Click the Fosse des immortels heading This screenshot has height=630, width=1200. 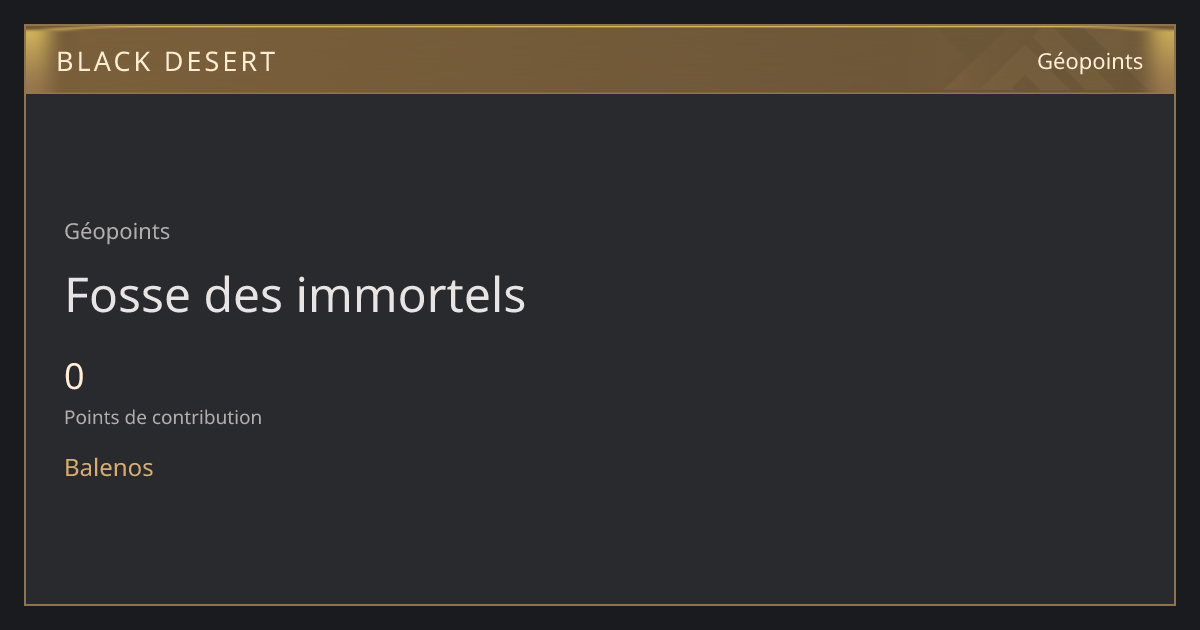[x=295, y=295]
